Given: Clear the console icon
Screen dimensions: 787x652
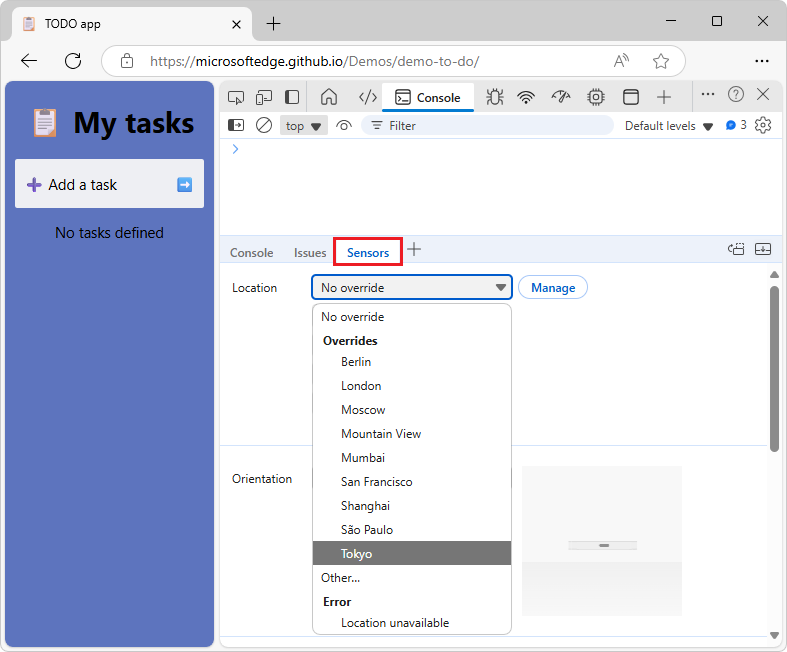Looking at the screenshot, I should tap(264, 125).
